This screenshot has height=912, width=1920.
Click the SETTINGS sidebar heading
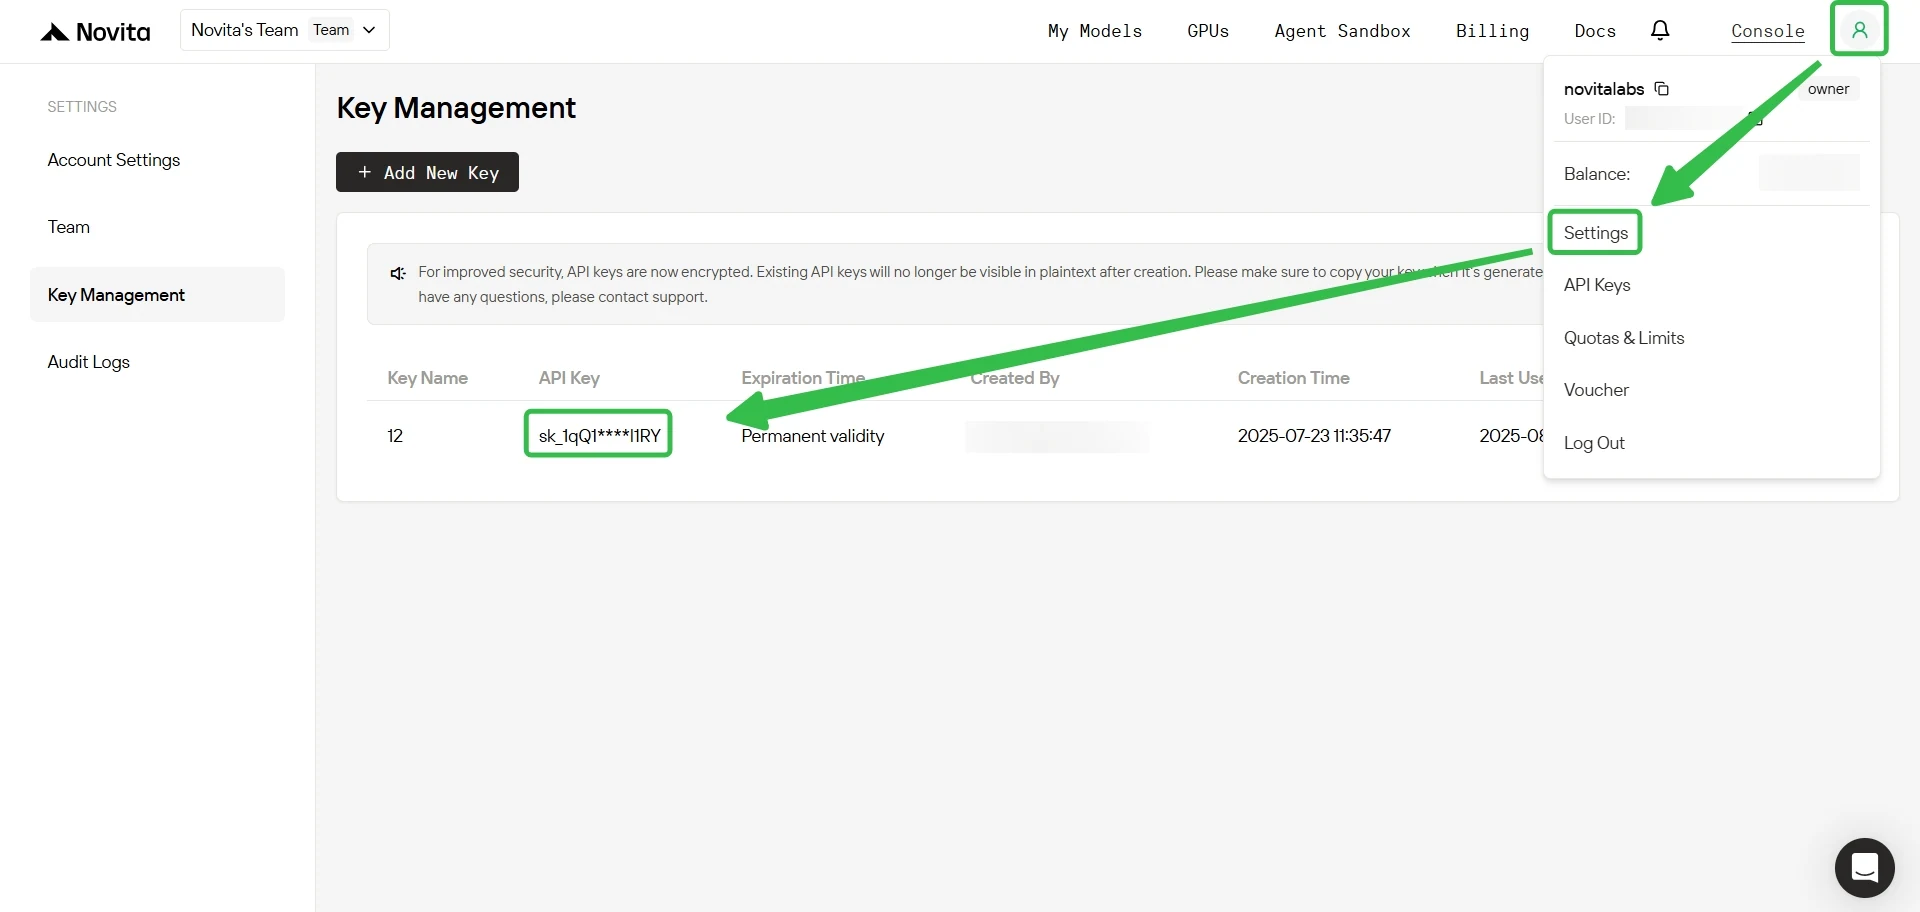[82, 107]
